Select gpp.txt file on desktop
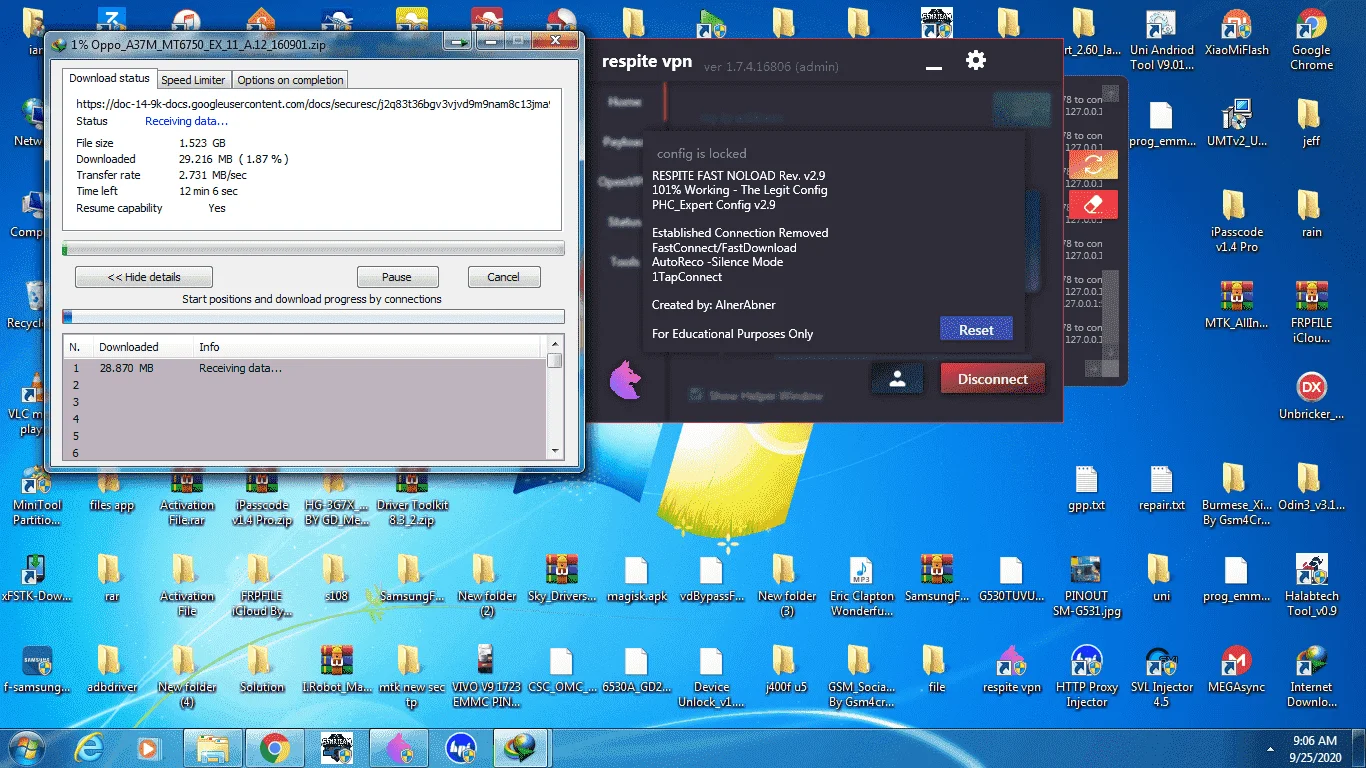Image resolution: width=1366 pixels, height=768 pixels. click(1086, 488)
